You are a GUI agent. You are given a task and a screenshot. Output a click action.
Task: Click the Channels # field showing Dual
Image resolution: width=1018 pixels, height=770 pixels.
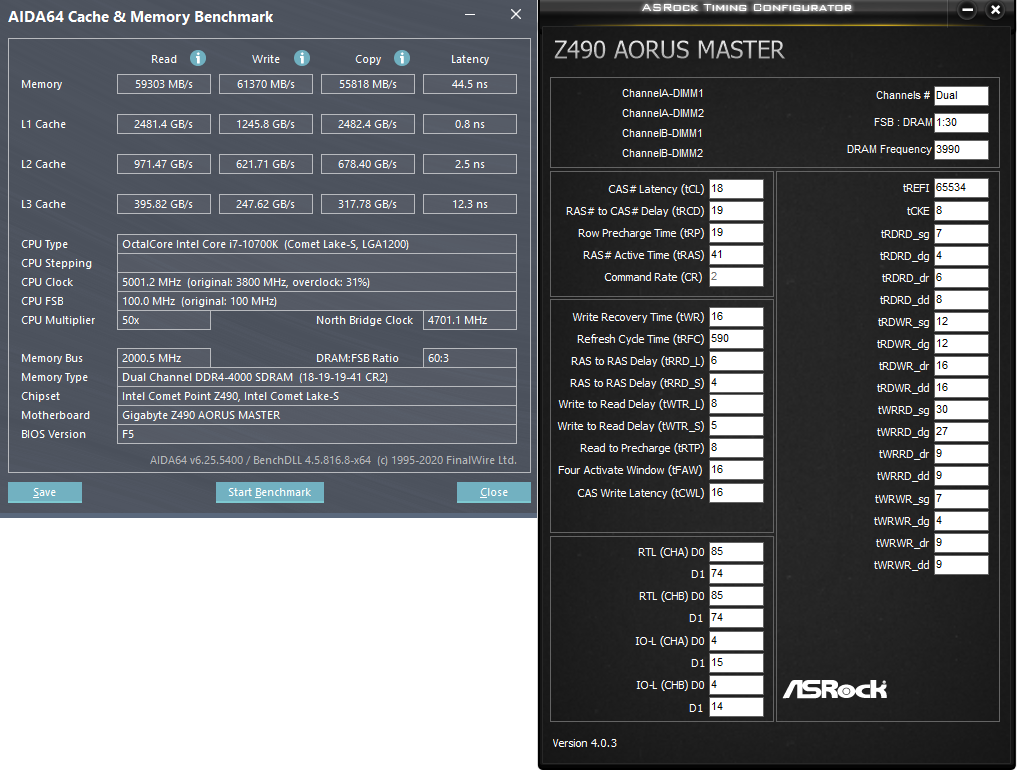961,95
